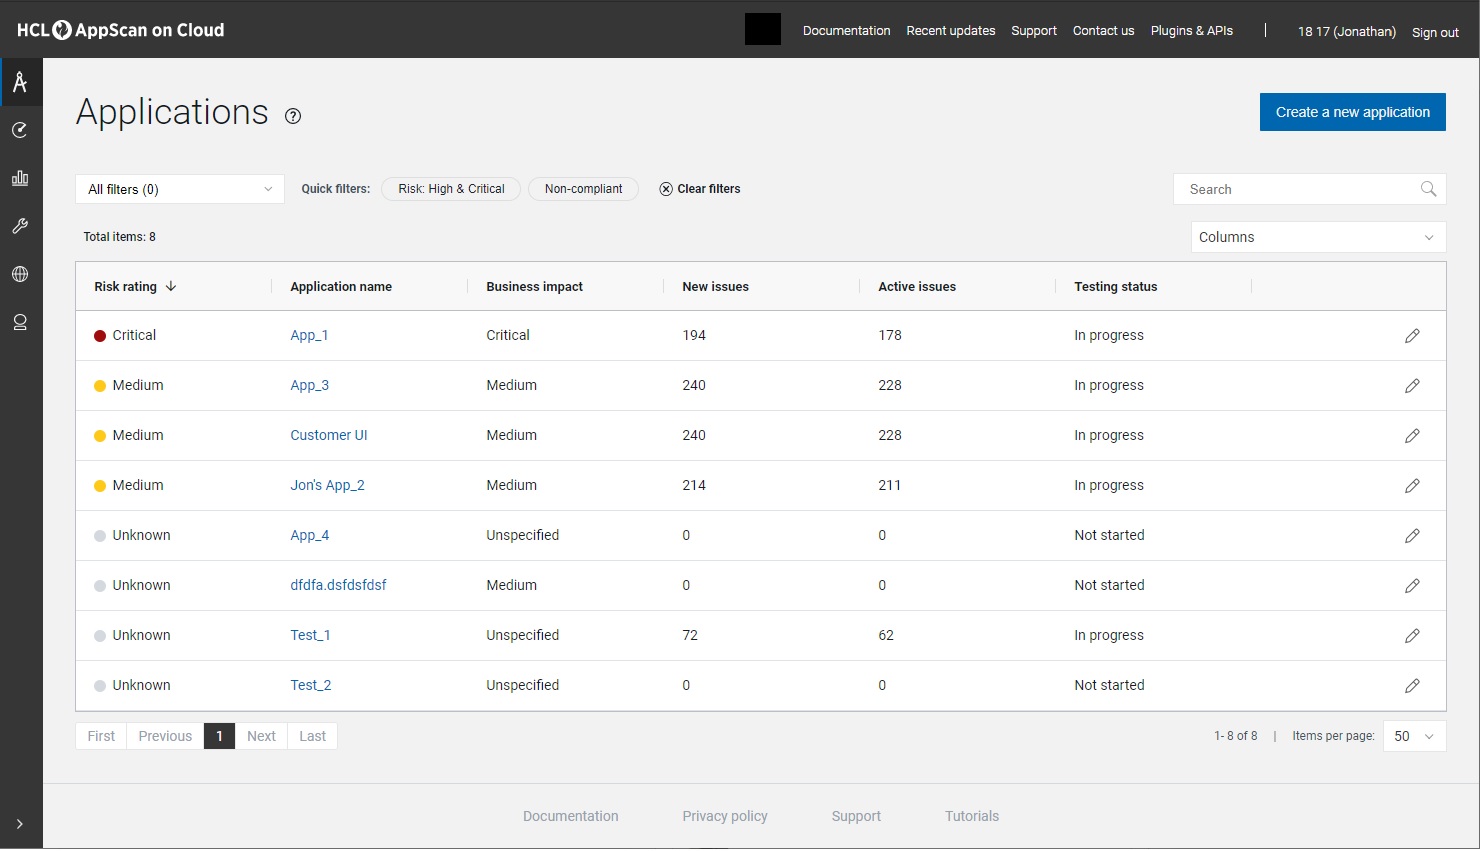1483x851 pixels.
Task: Click the wrench tools icon in the sidebar
Action: 20,227
